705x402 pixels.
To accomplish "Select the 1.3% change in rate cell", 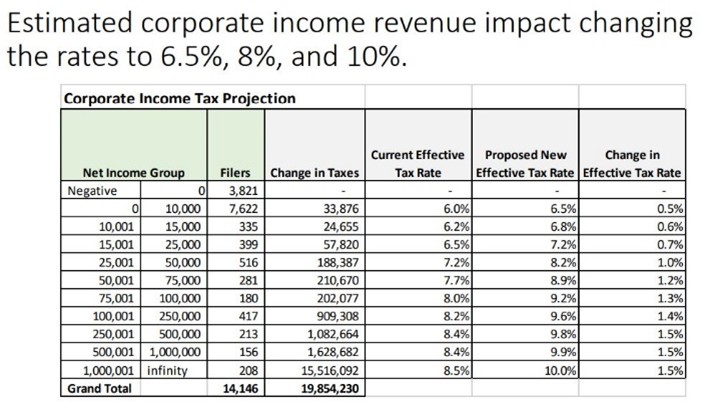I will coord(632,298).
